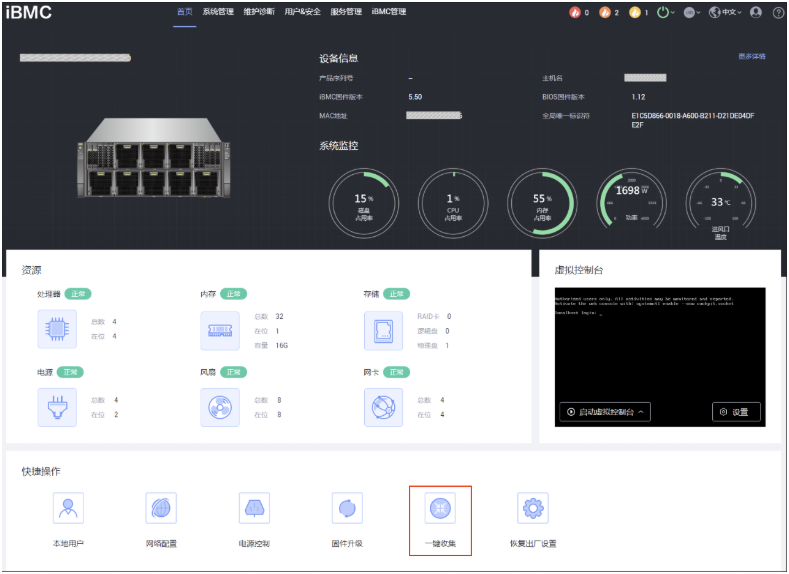789x574 pixels.
Task: Expand the 启动虚拟控制台 launch dropdown
Action: point(605,411)
